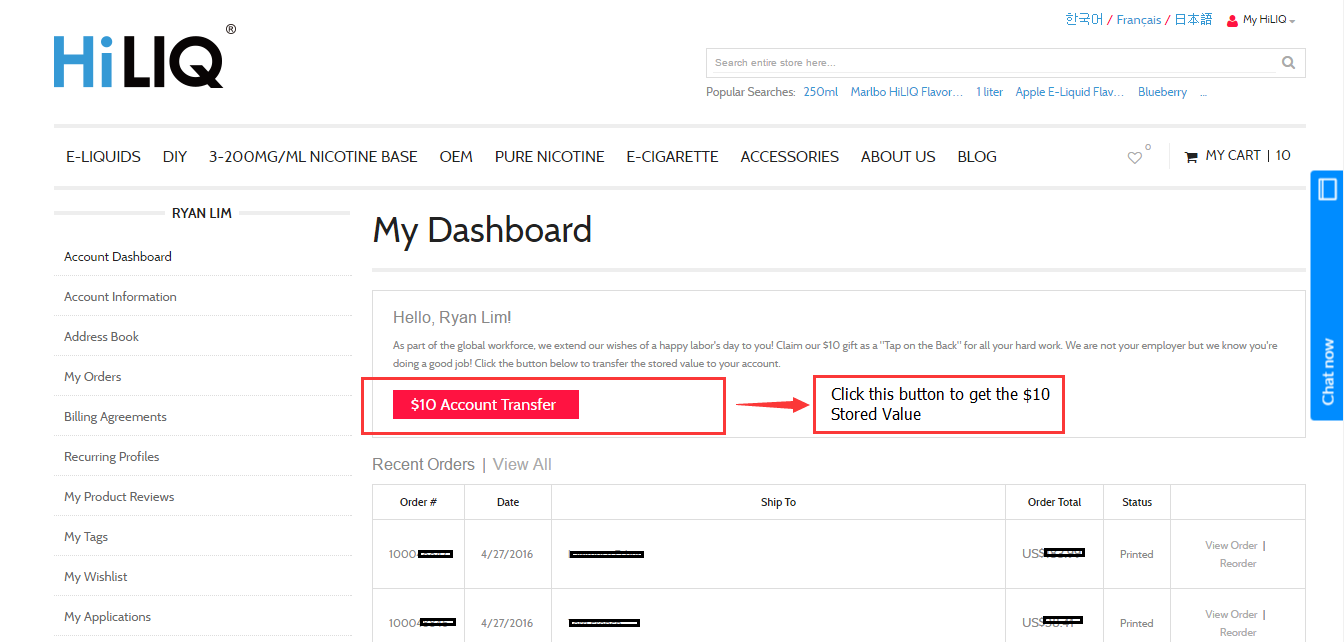Open the E-LIQUIDS menu
The image size is (1344, 642).
coord(103,157)
